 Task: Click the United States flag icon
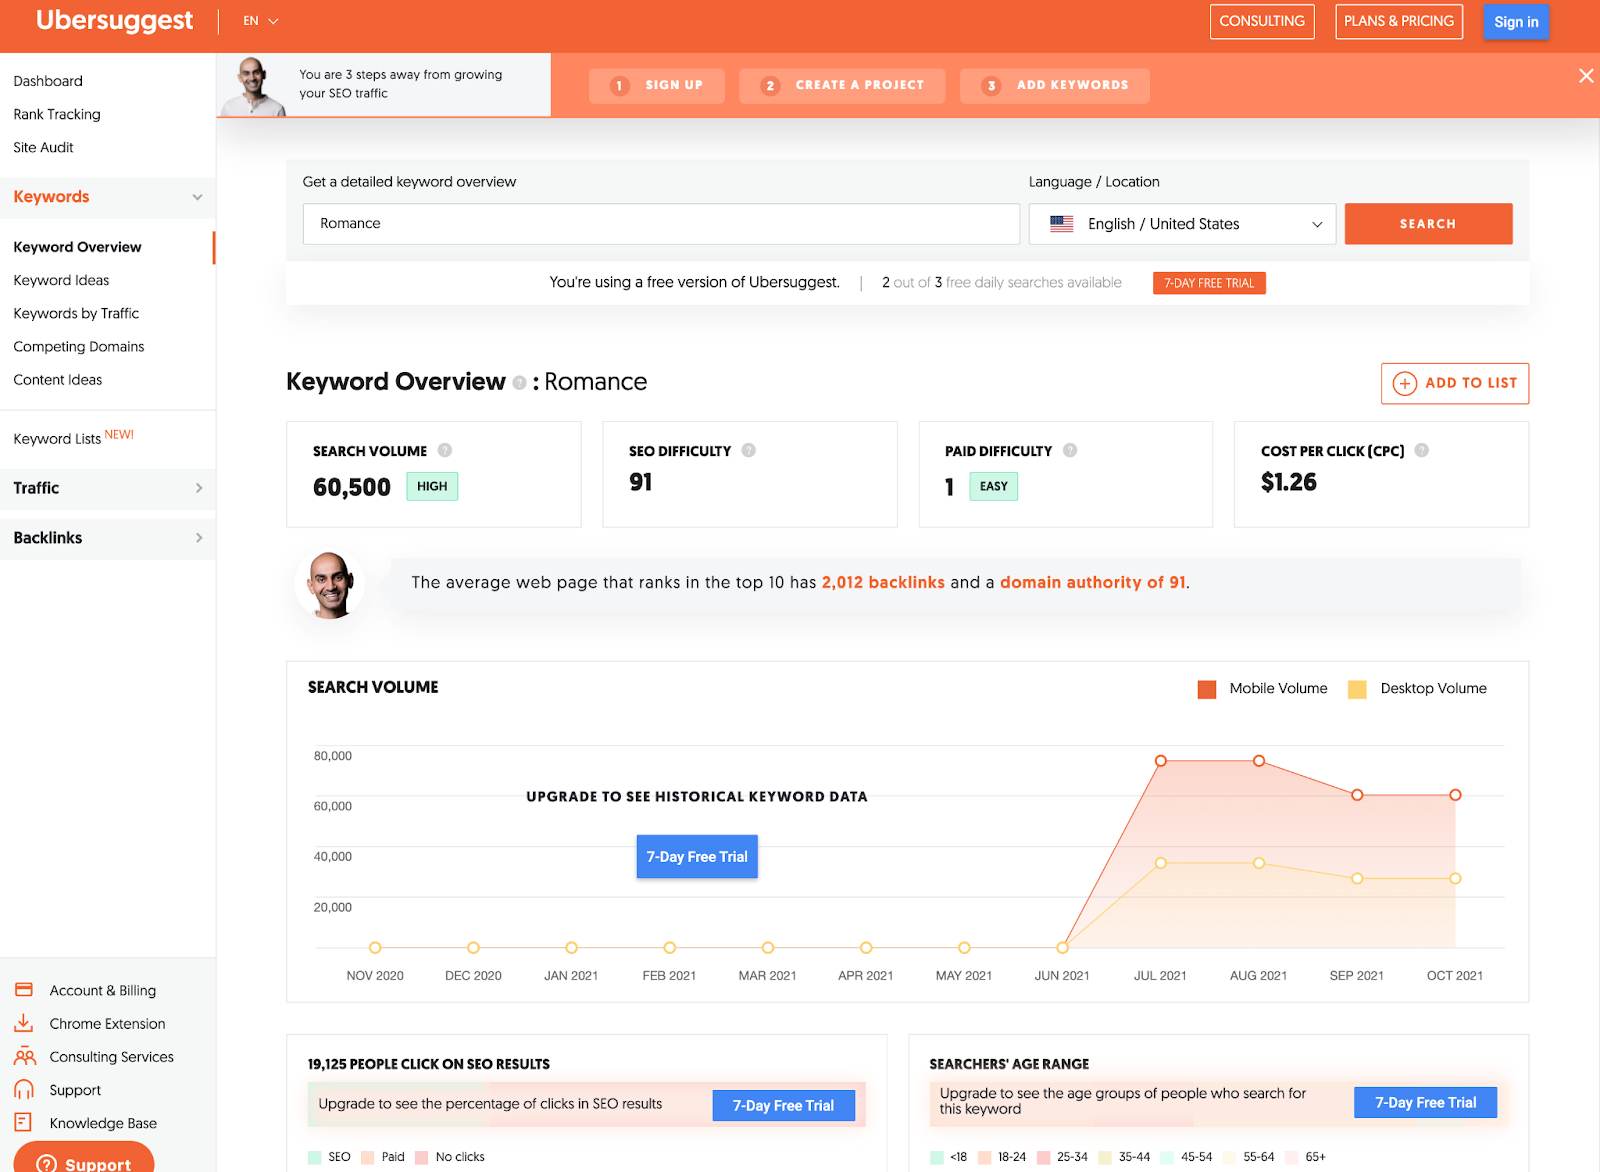click(x=1062, y=224)
